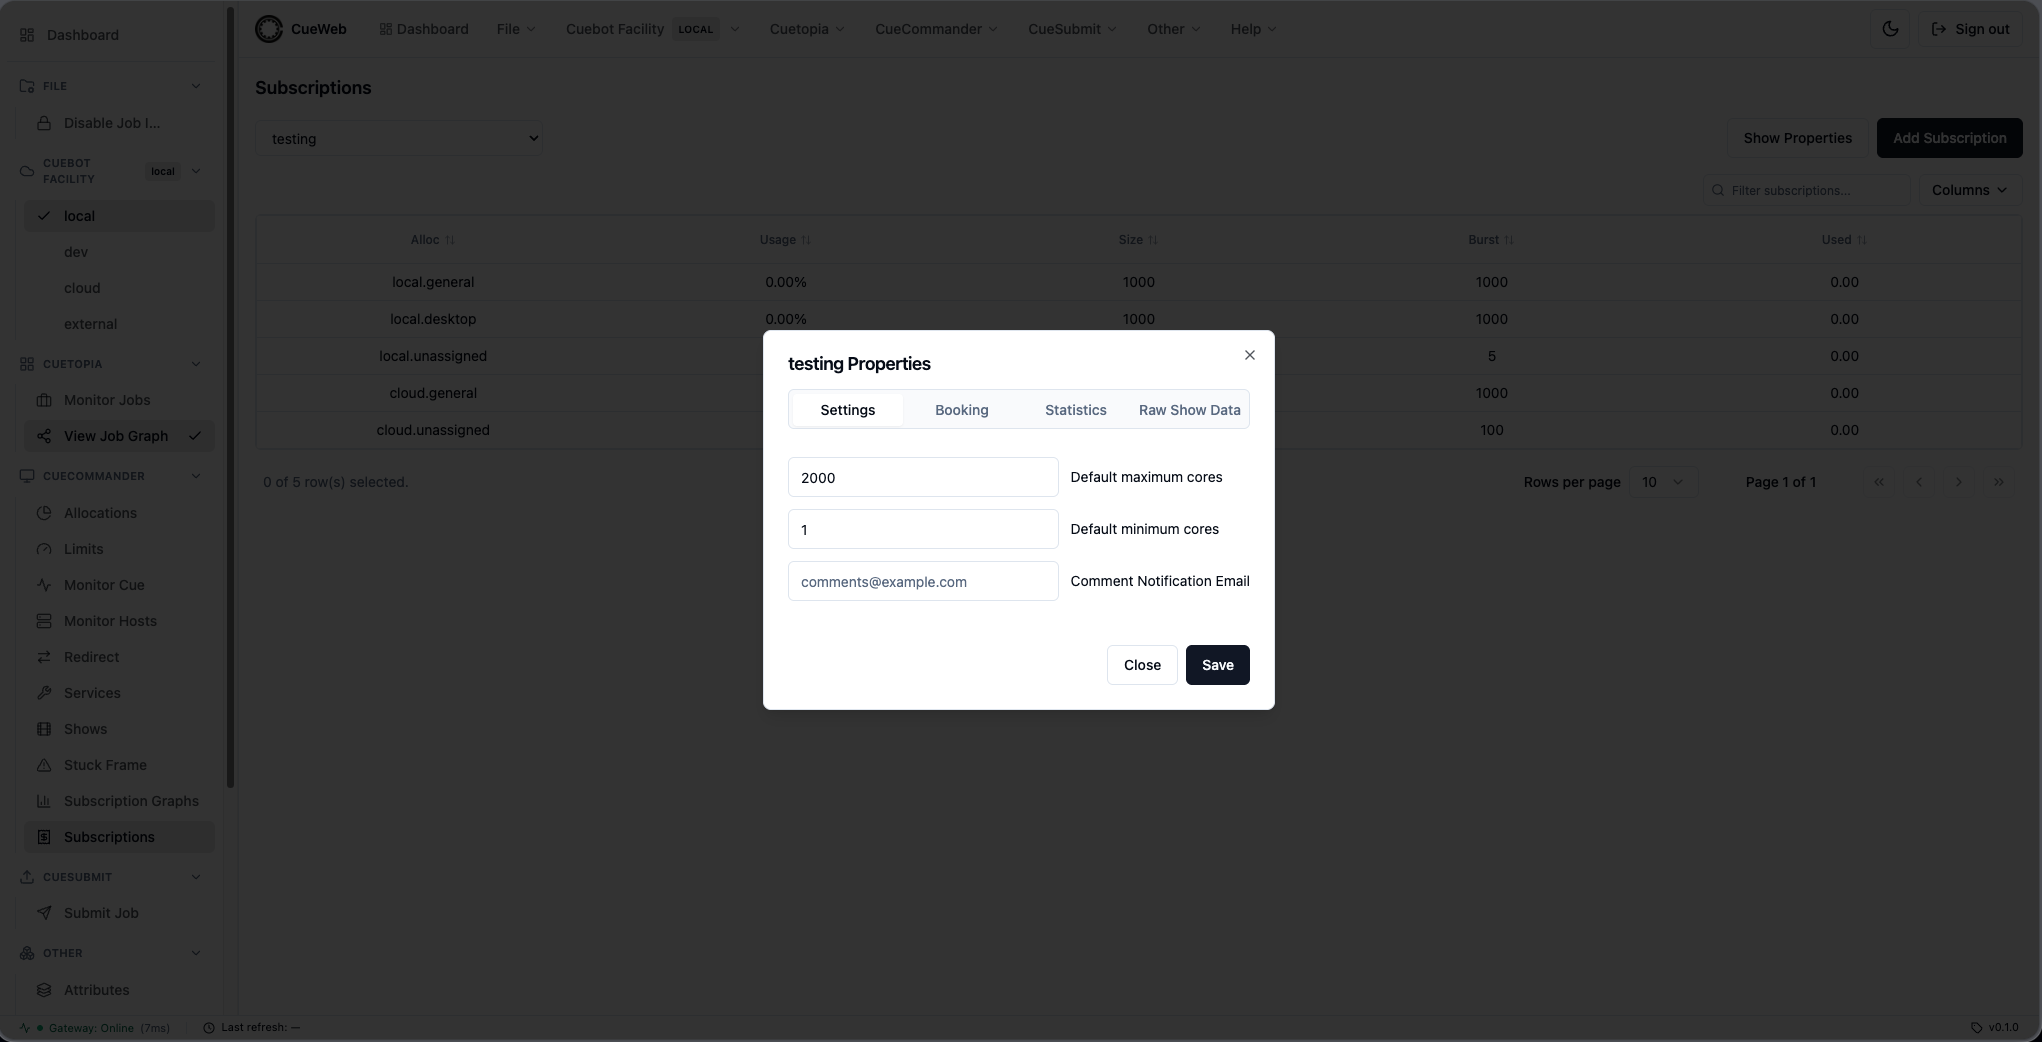Collapse the CUECOMMANDER sidebar section
This screenshot has width=2042, height=1042.
pos(196,476)
